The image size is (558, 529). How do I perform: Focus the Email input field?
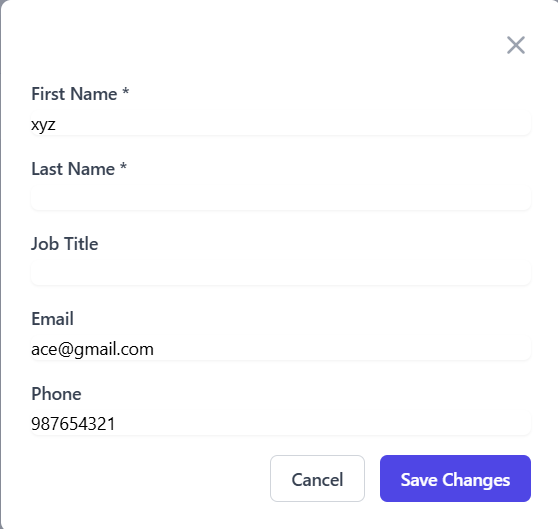coord(281,349)
